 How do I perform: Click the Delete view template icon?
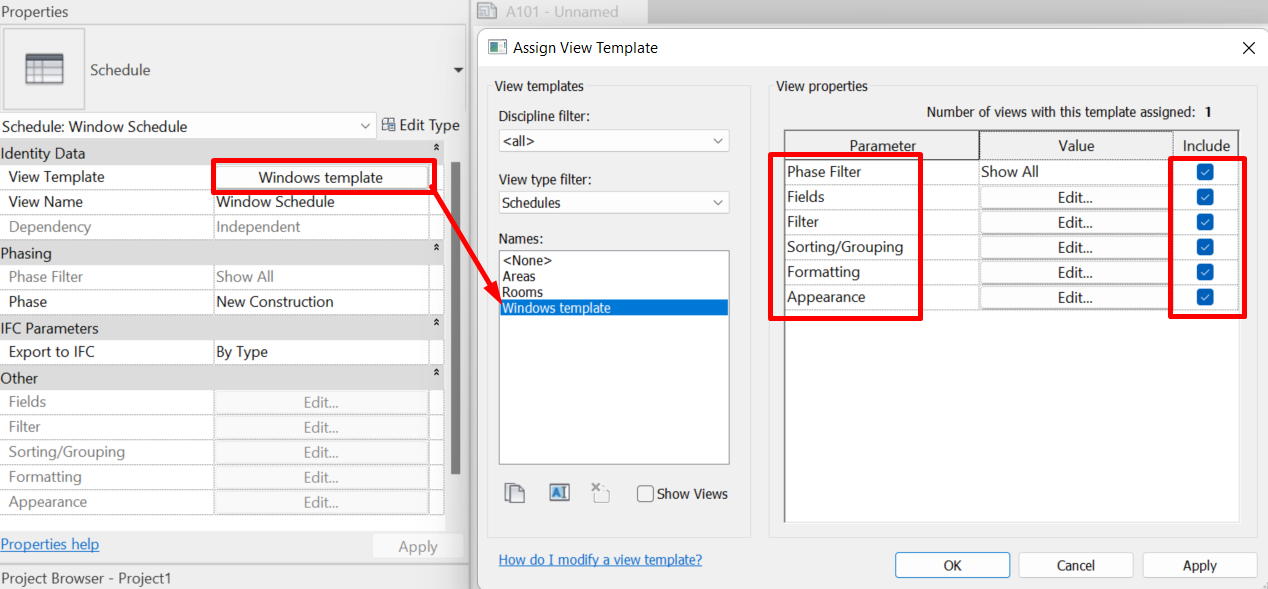(x=600, y=492)
